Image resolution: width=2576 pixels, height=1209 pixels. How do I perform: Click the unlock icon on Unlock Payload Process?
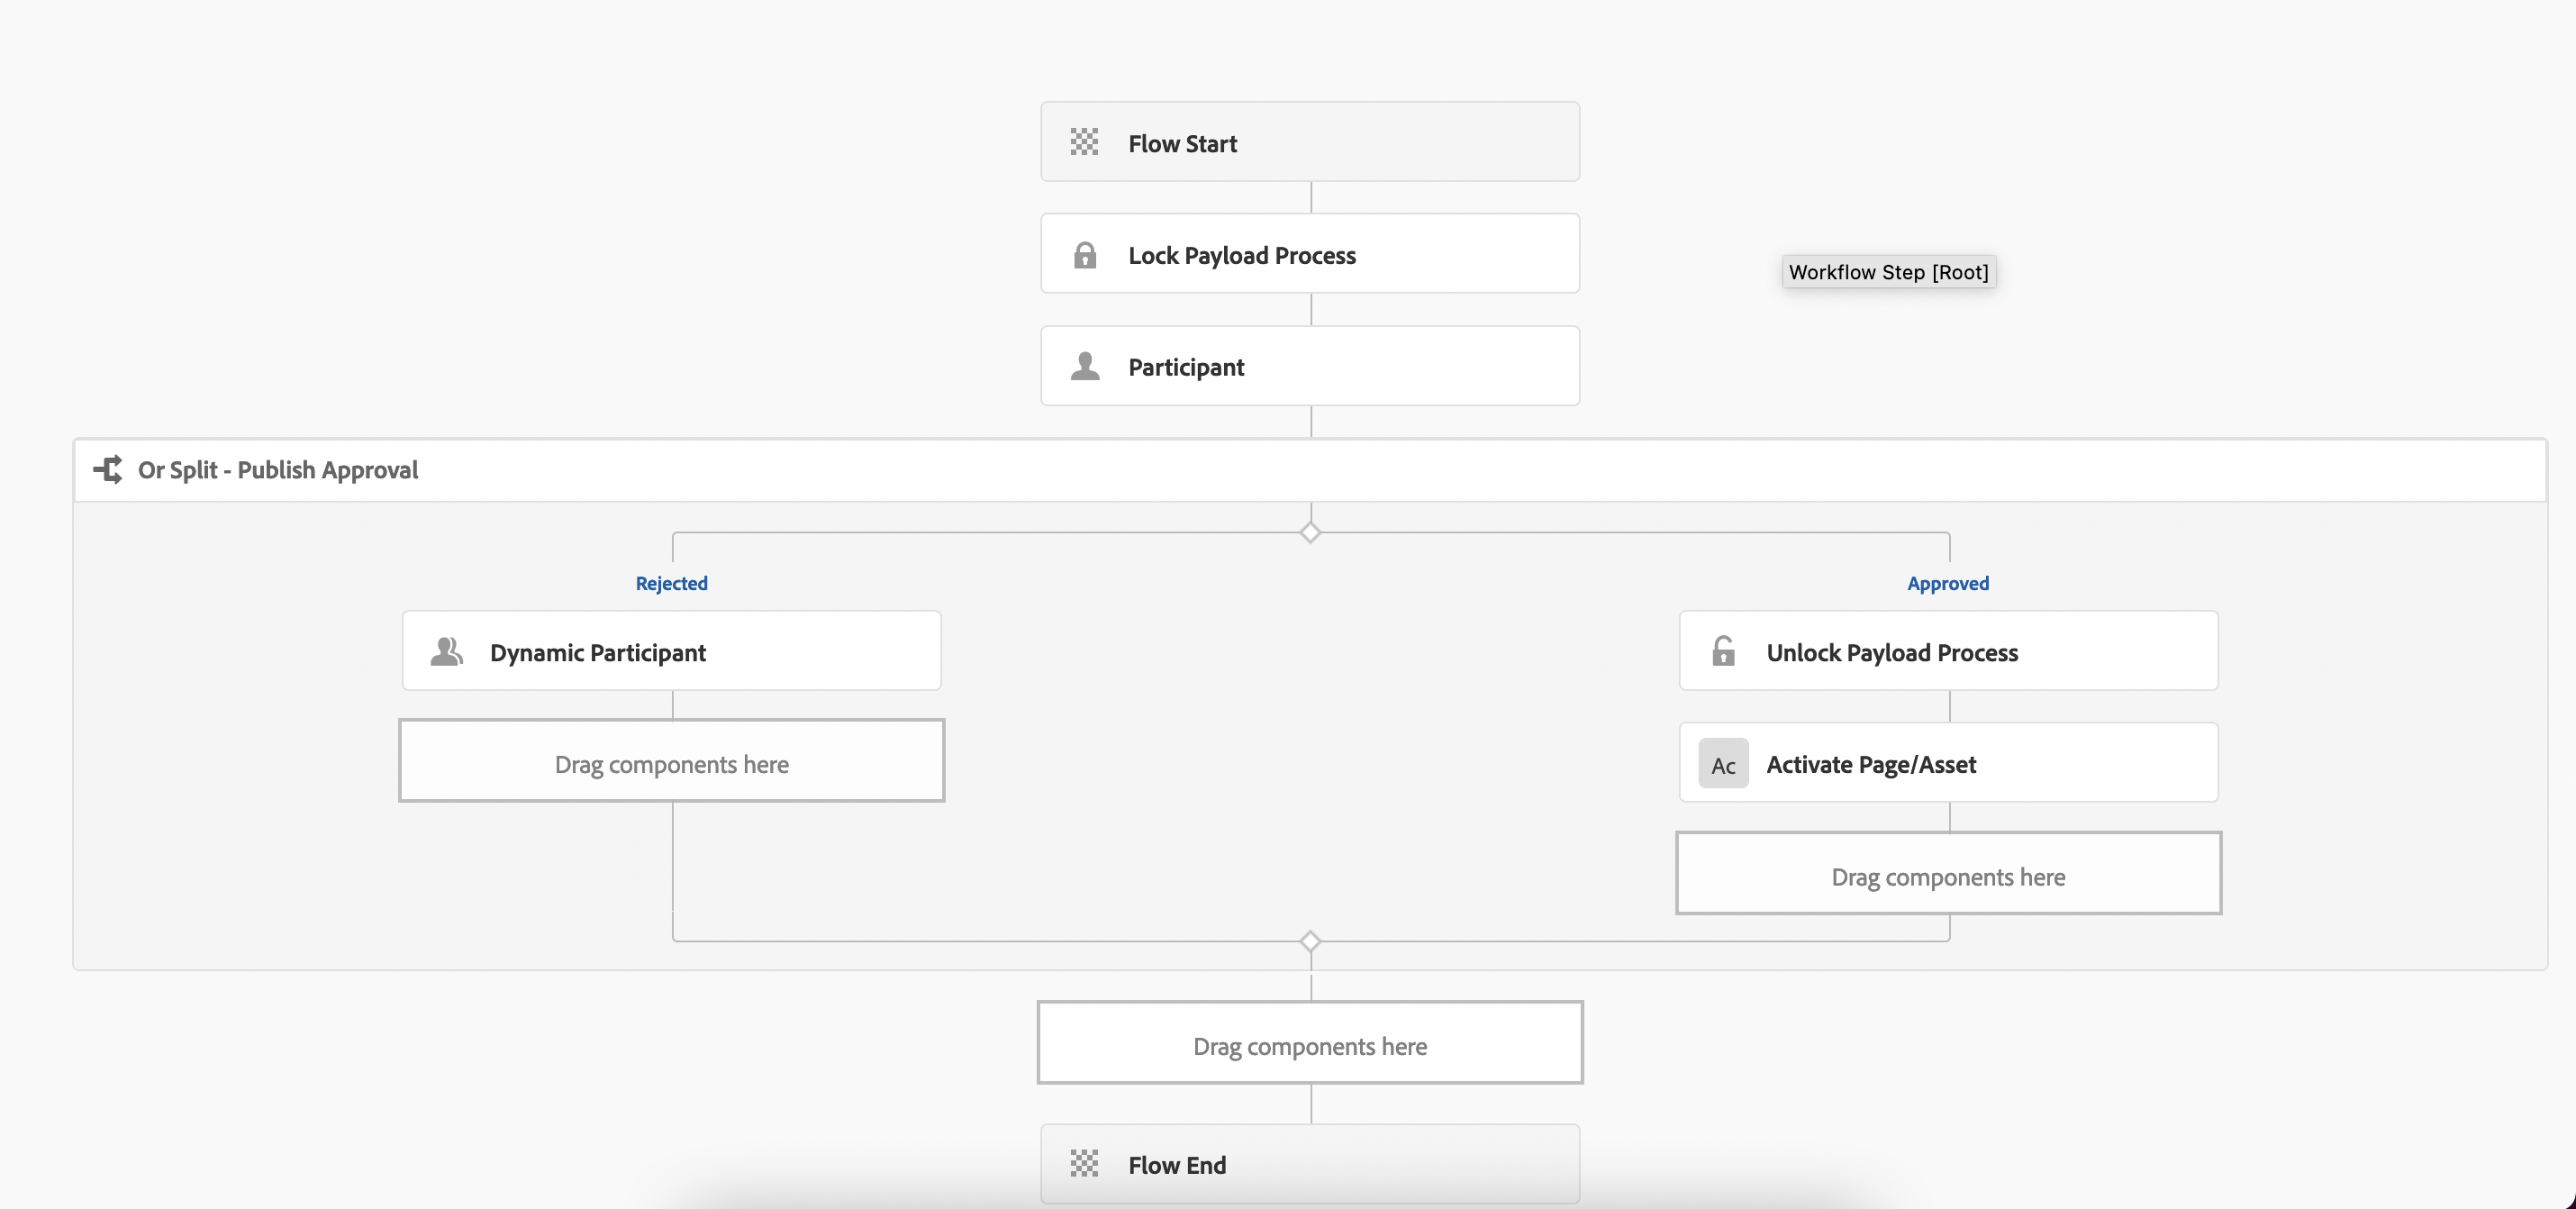pyautogui.click(x=1724, y=652)
